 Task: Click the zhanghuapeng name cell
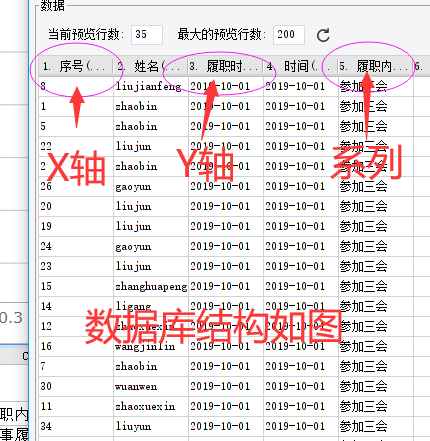point(151,287)
